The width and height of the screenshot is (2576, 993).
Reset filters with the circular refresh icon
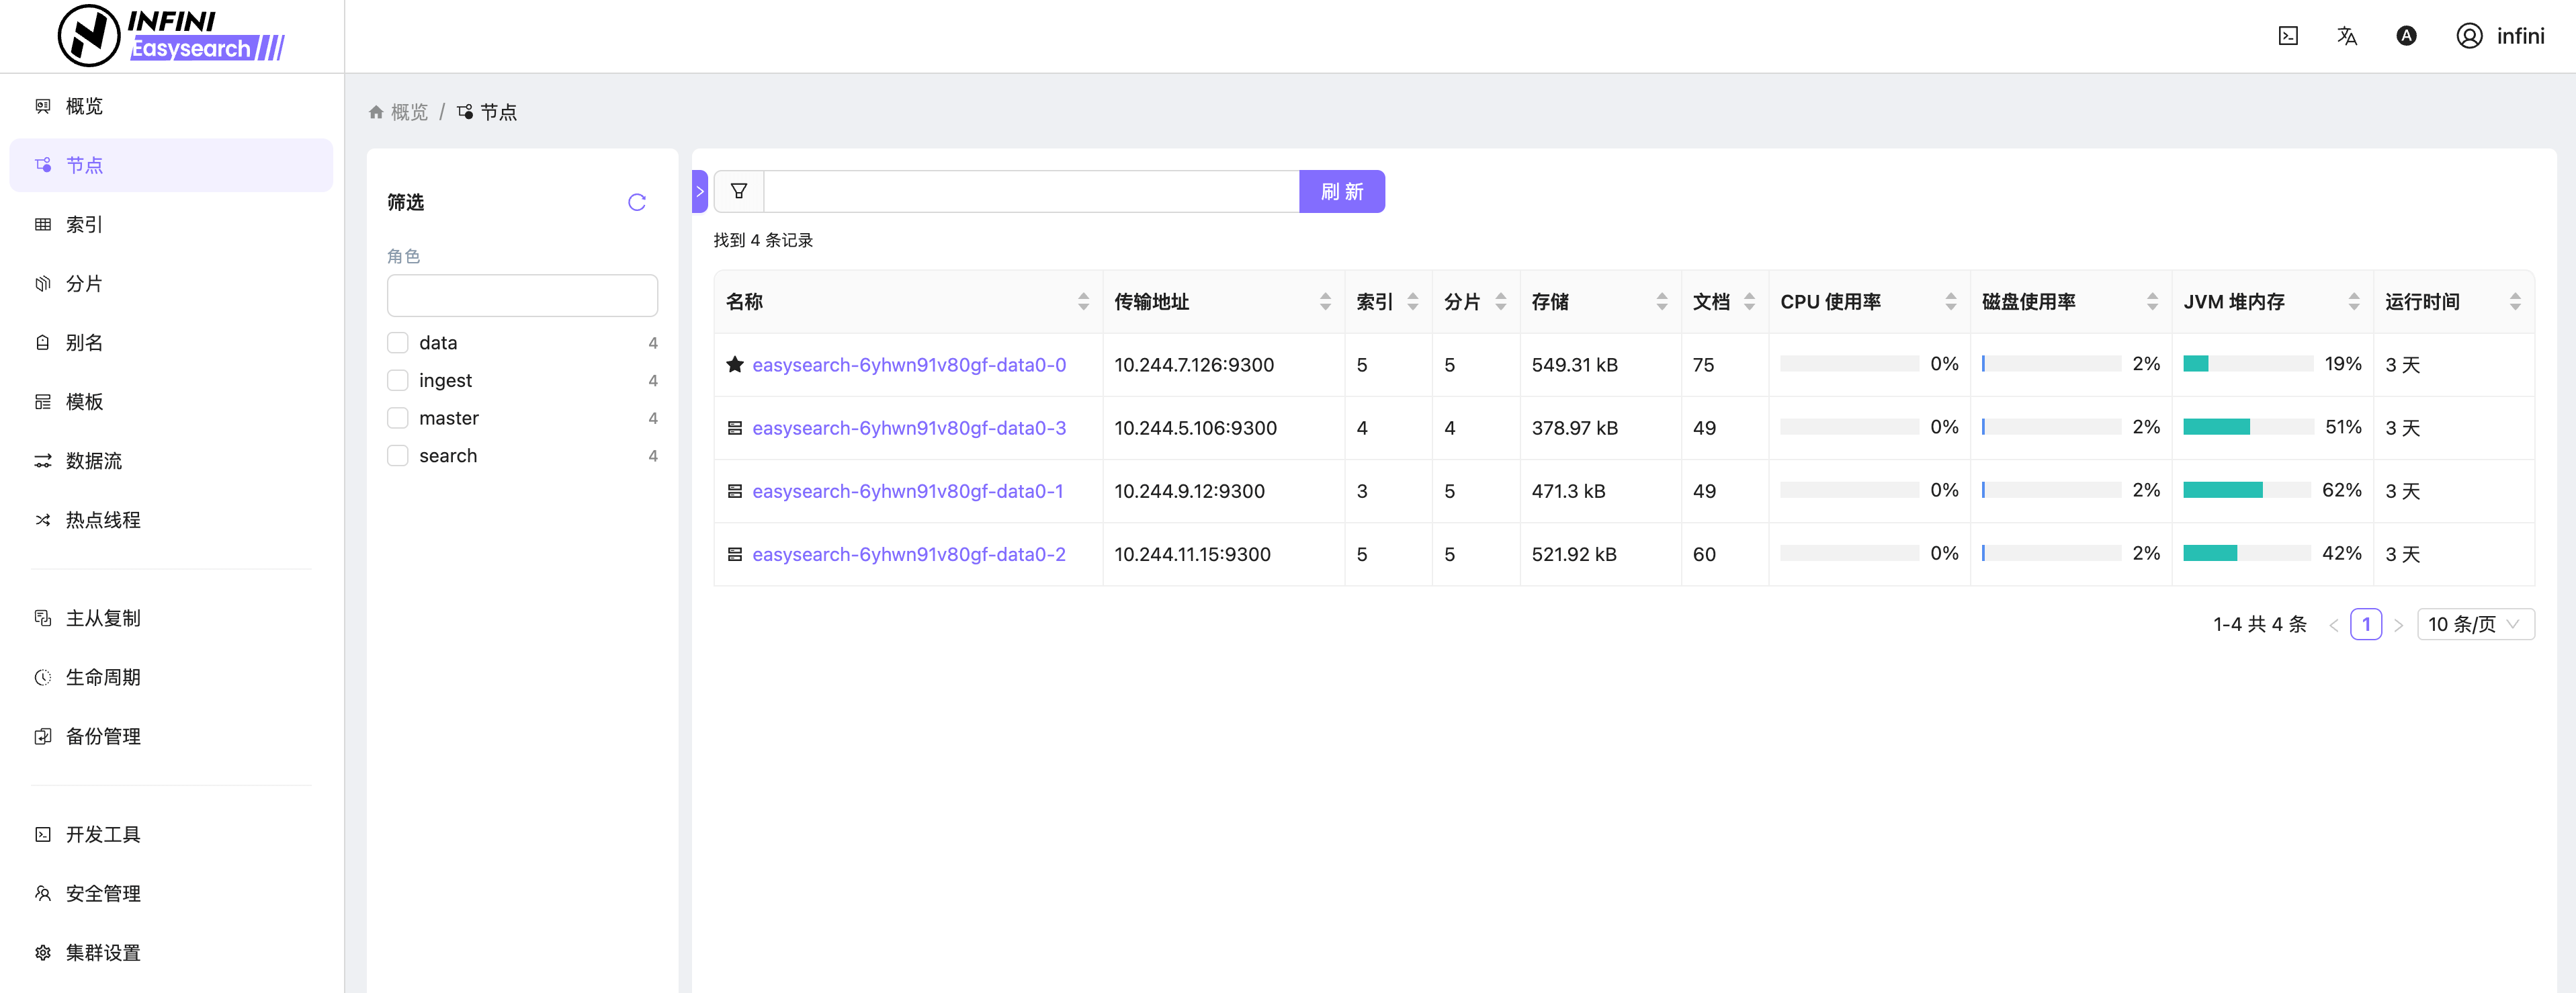636,202
